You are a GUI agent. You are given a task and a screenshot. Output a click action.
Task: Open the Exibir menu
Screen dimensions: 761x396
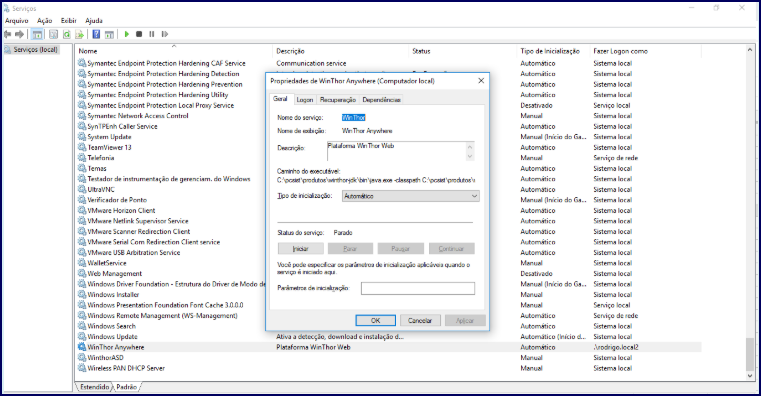[x=69, y=20]
